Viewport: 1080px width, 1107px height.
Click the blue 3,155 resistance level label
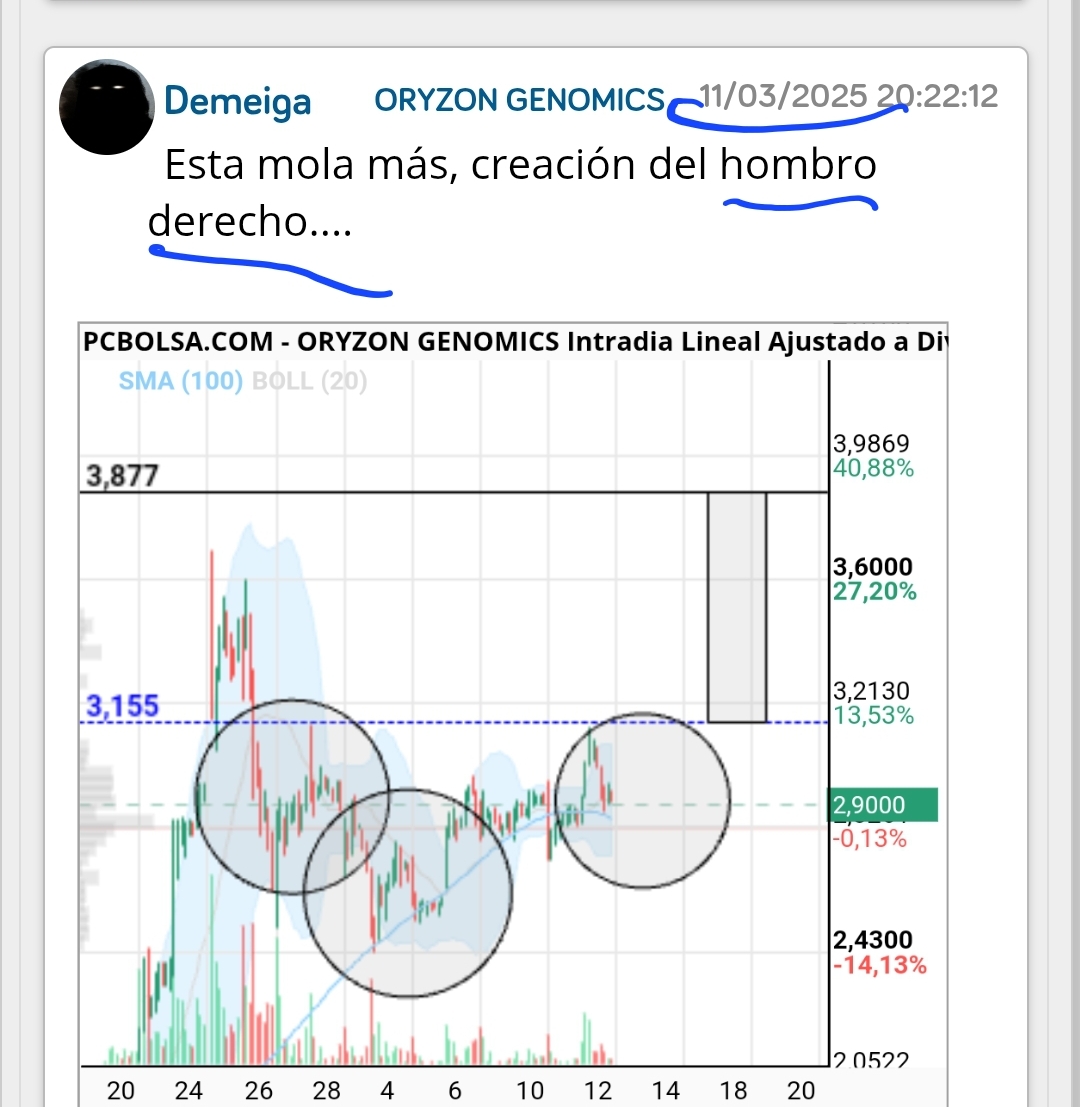[122, 705]
